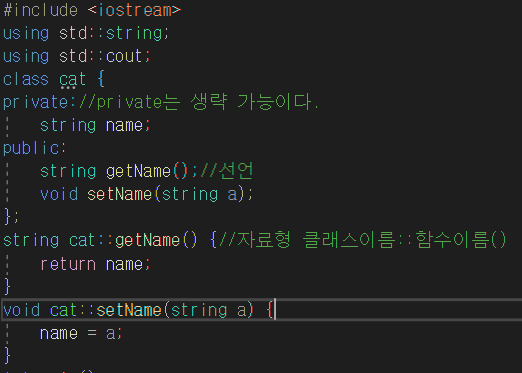This screenshot has width=522, height=373.
Task: Click the 'string getName();' declaration line
Action: tap(147, 171)
